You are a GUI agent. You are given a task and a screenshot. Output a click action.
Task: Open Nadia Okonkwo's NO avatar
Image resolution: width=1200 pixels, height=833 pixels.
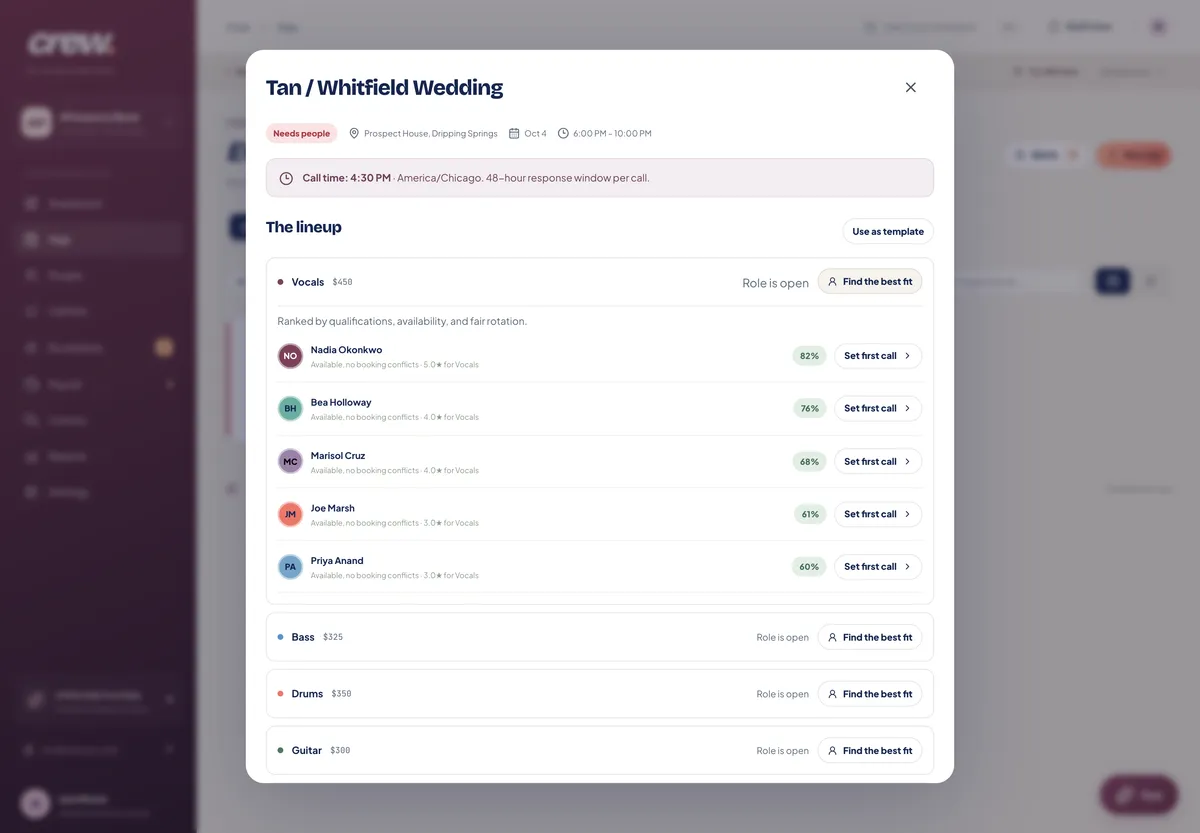pos(290,356)
